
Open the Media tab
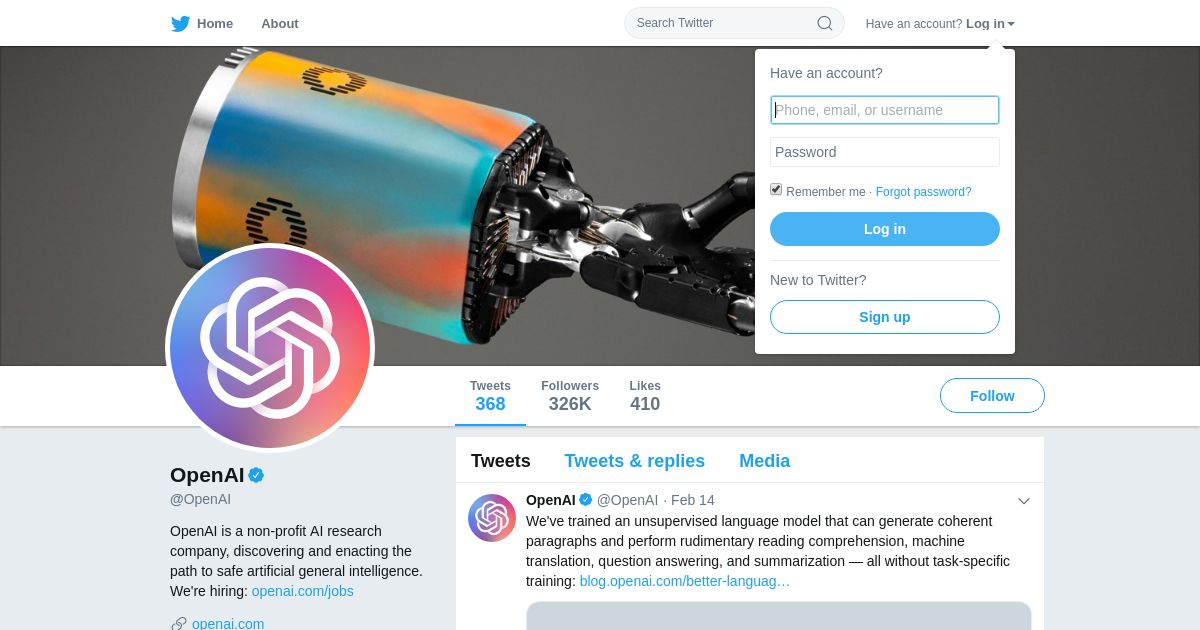click(765, 461)
